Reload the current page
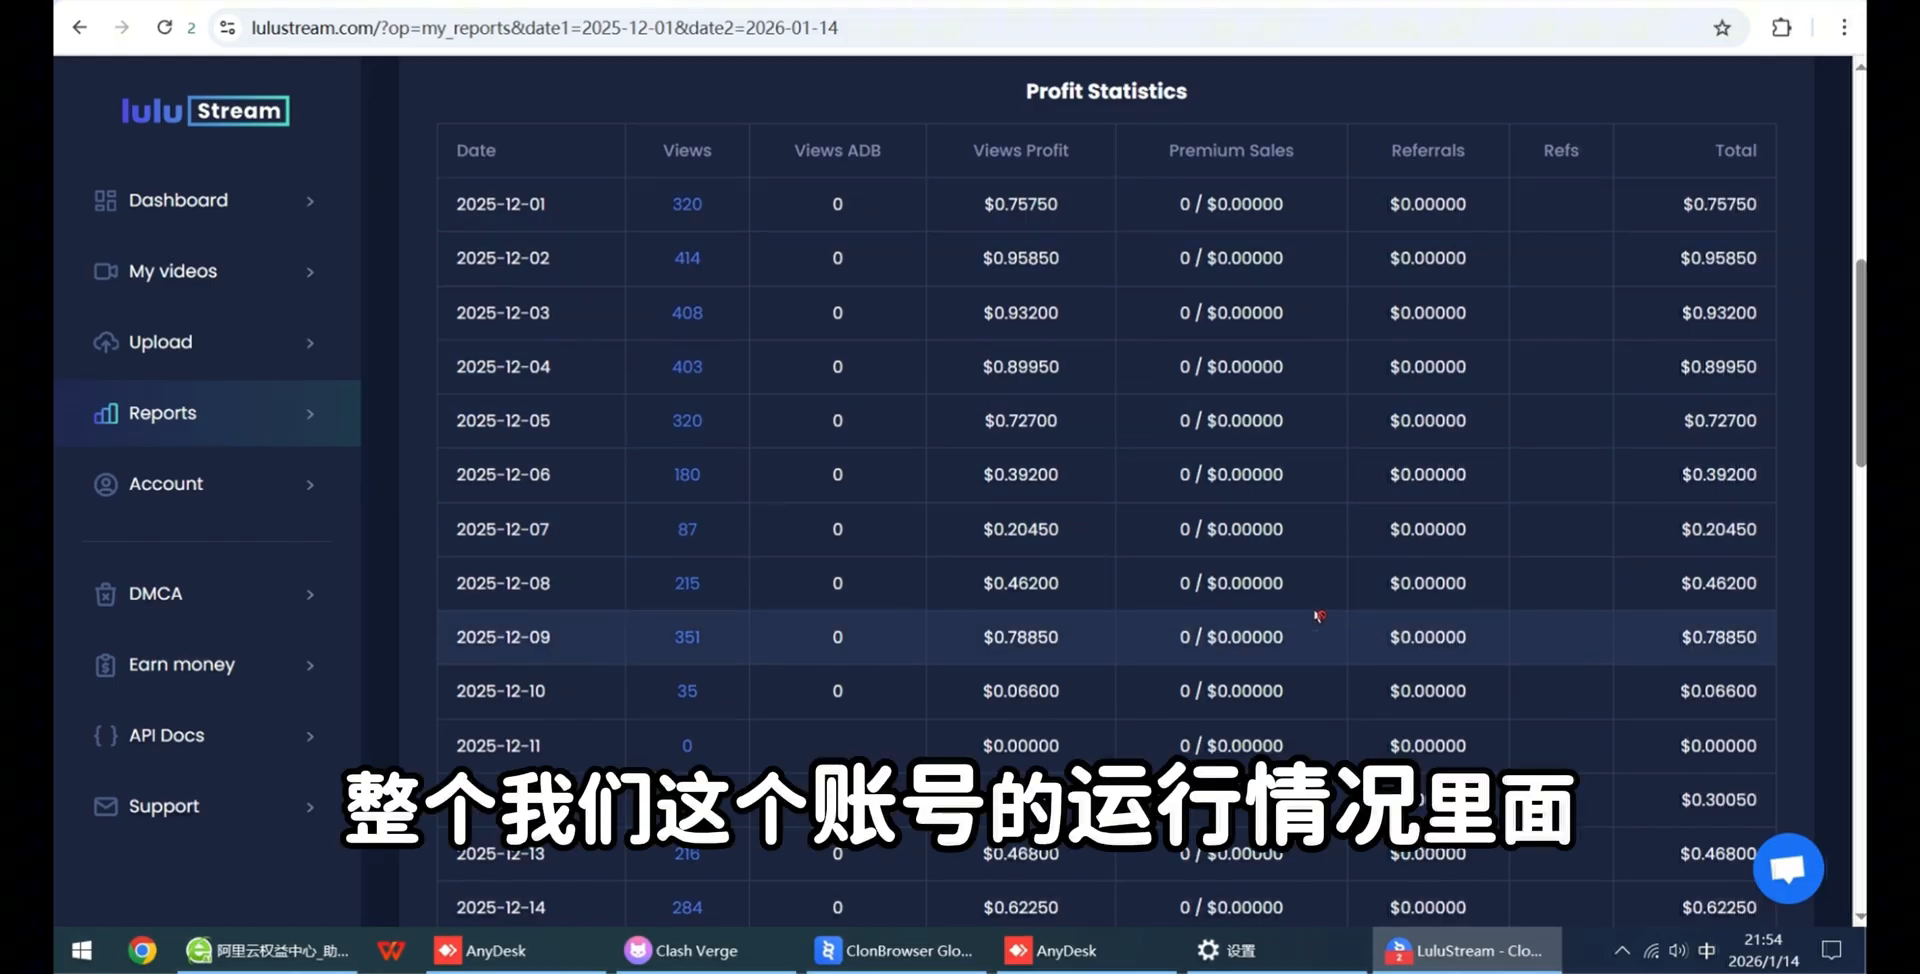The width and height of the screenshot is (1920, 974). (164, 27)
